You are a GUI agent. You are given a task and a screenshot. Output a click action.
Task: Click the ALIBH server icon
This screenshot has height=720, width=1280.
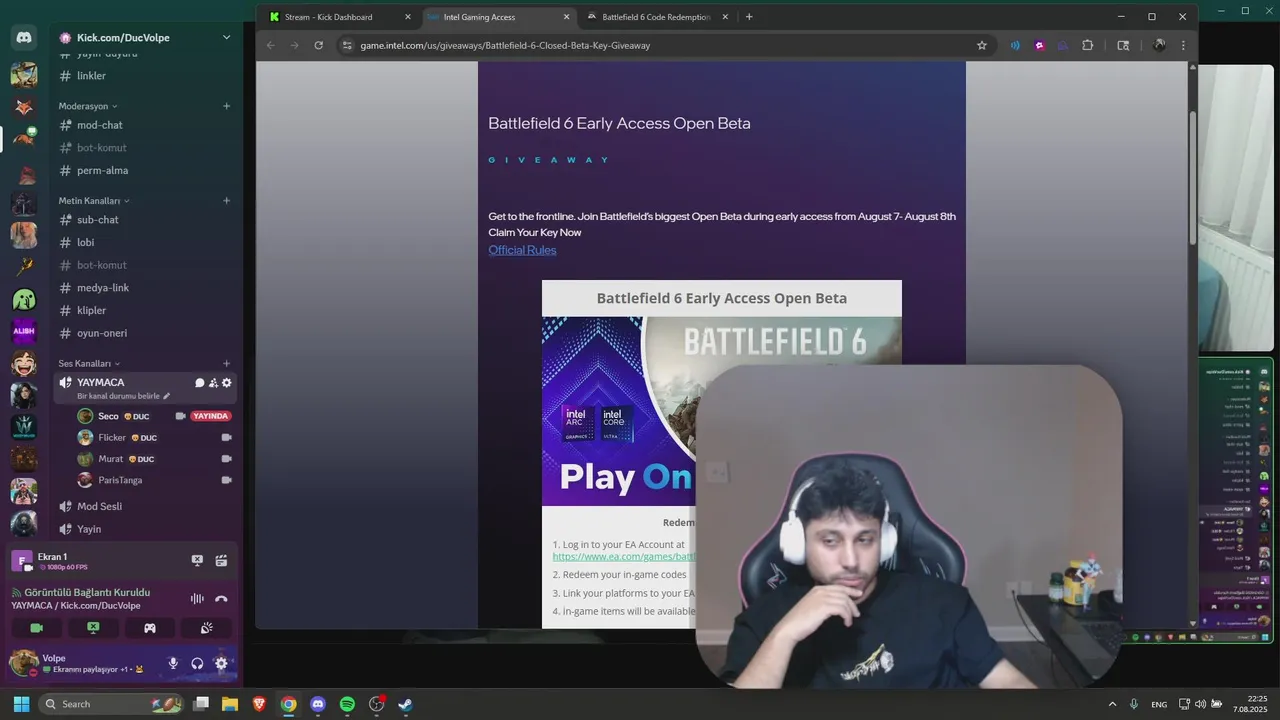tap(24, 331)
